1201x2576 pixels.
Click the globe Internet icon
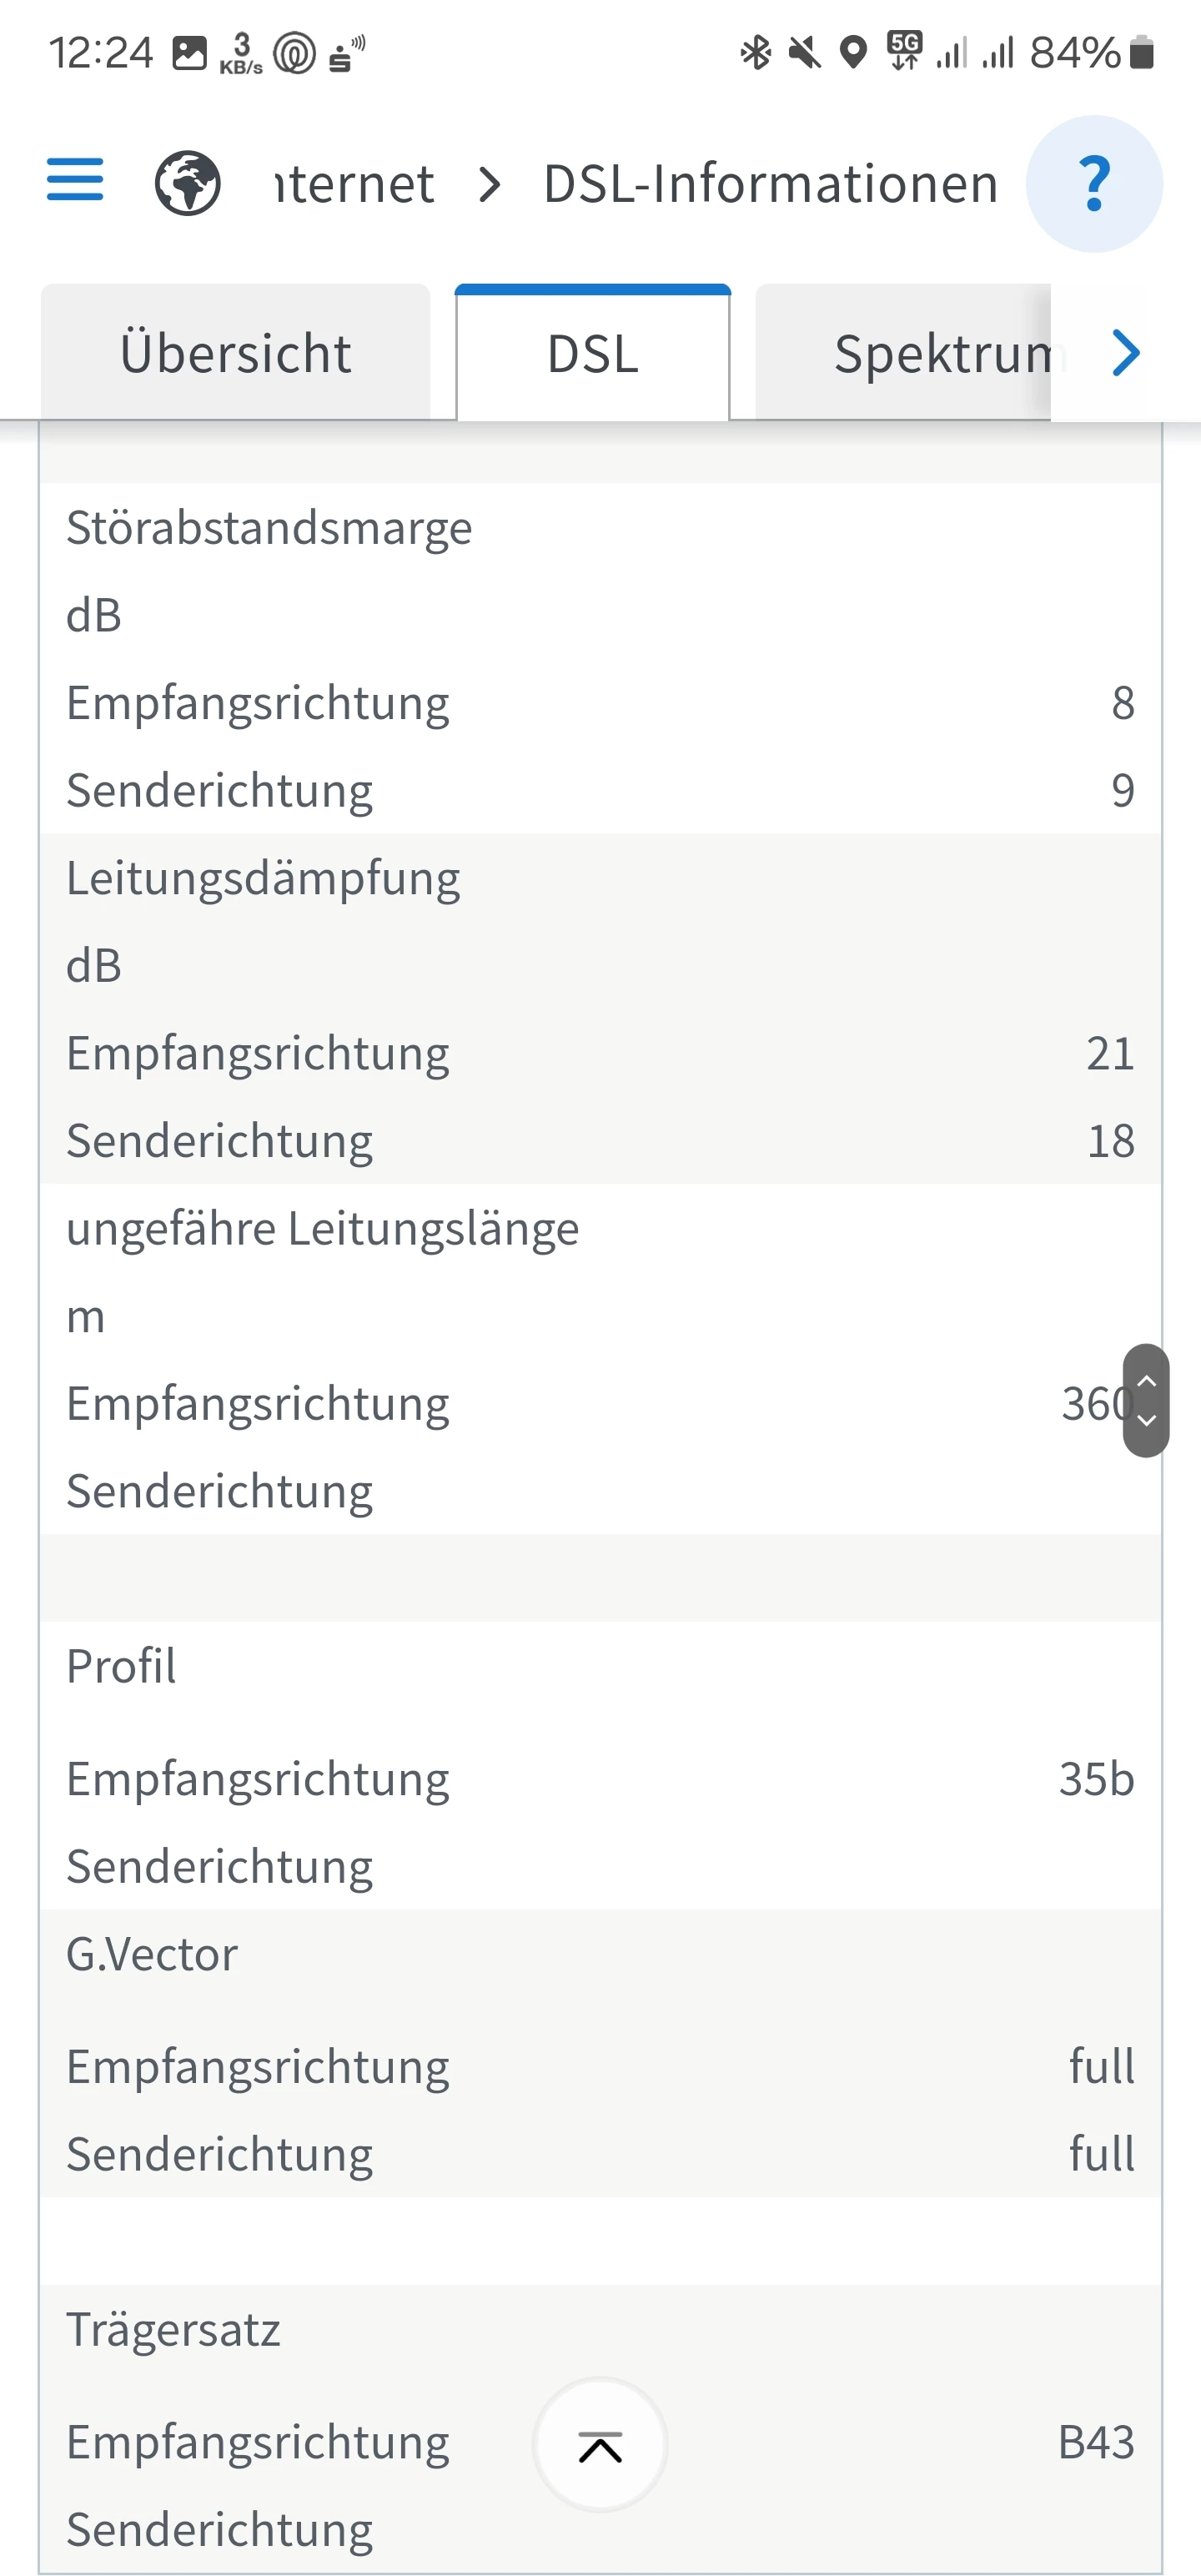coord(187,183)
